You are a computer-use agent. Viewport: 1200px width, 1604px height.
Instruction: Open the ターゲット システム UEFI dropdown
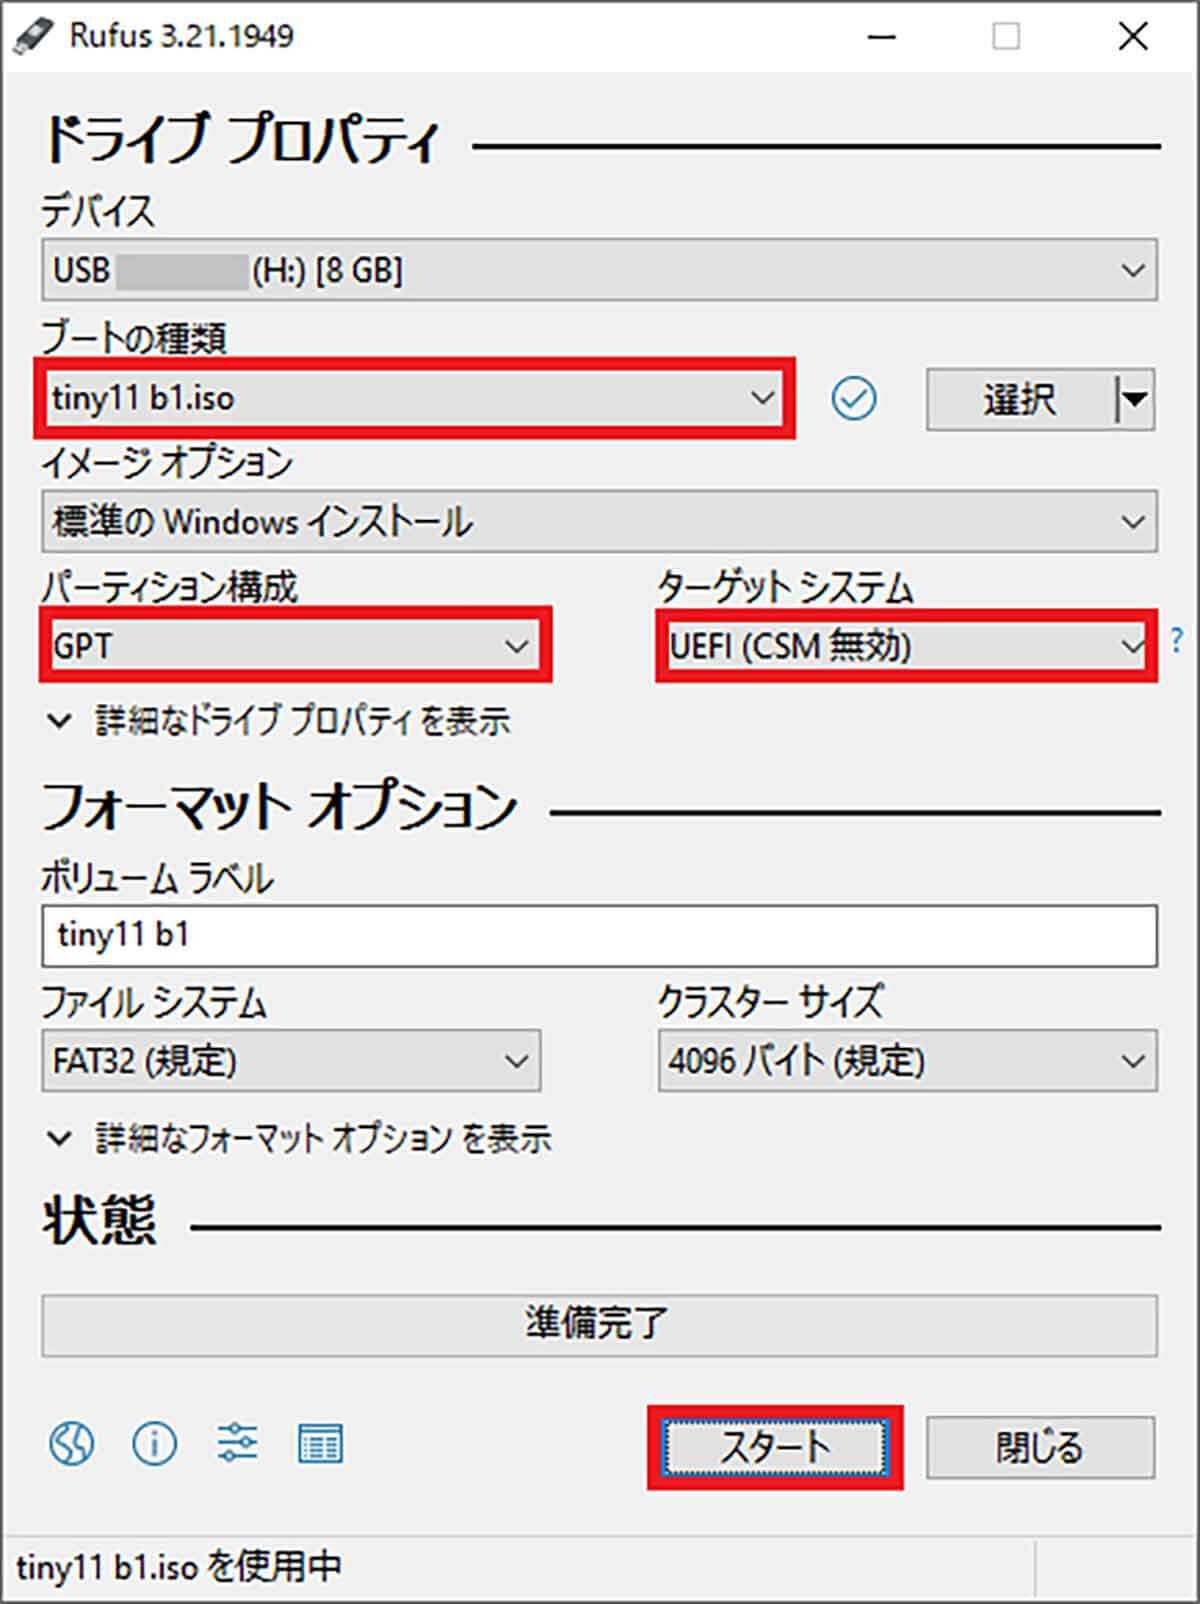click(906, 645)
